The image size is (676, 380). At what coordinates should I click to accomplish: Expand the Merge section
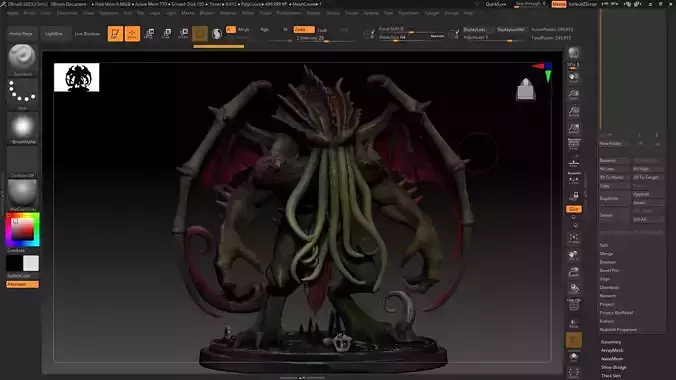[x=606, y=254]
